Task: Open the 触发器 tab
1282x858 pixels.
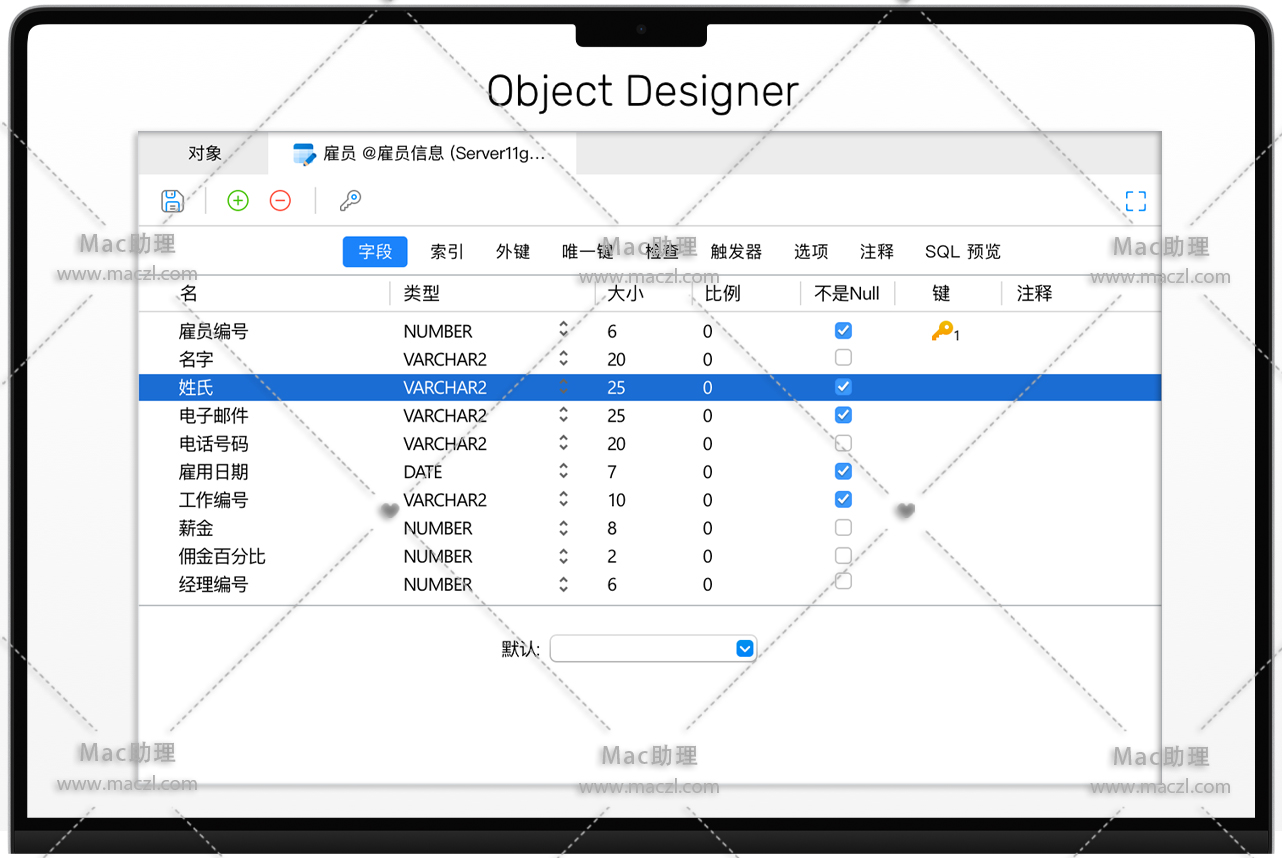Action: [x=736, y=252]
